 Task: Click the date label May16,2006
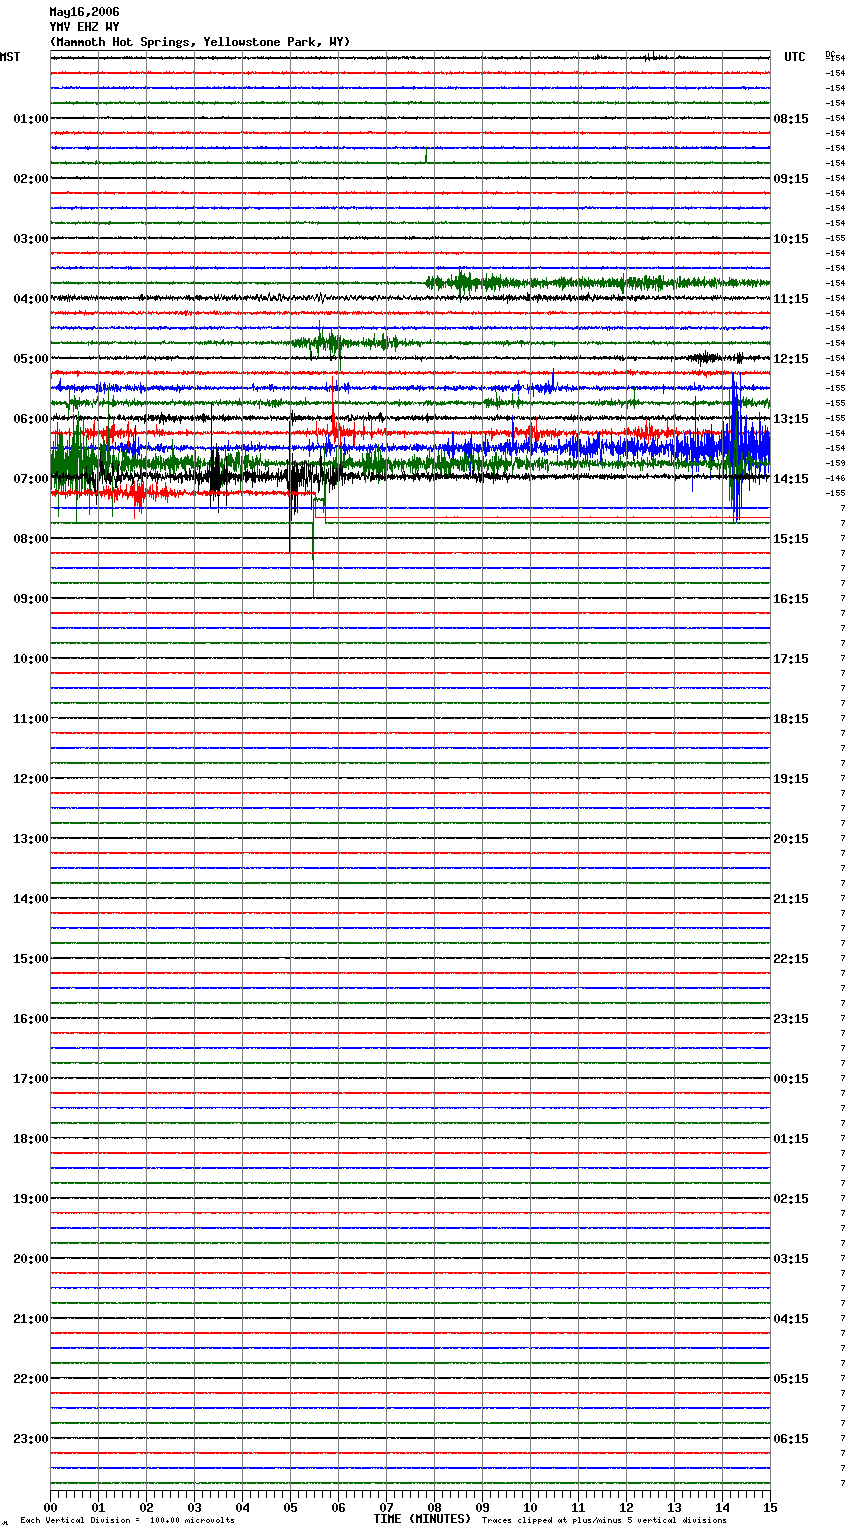point(84,12)
